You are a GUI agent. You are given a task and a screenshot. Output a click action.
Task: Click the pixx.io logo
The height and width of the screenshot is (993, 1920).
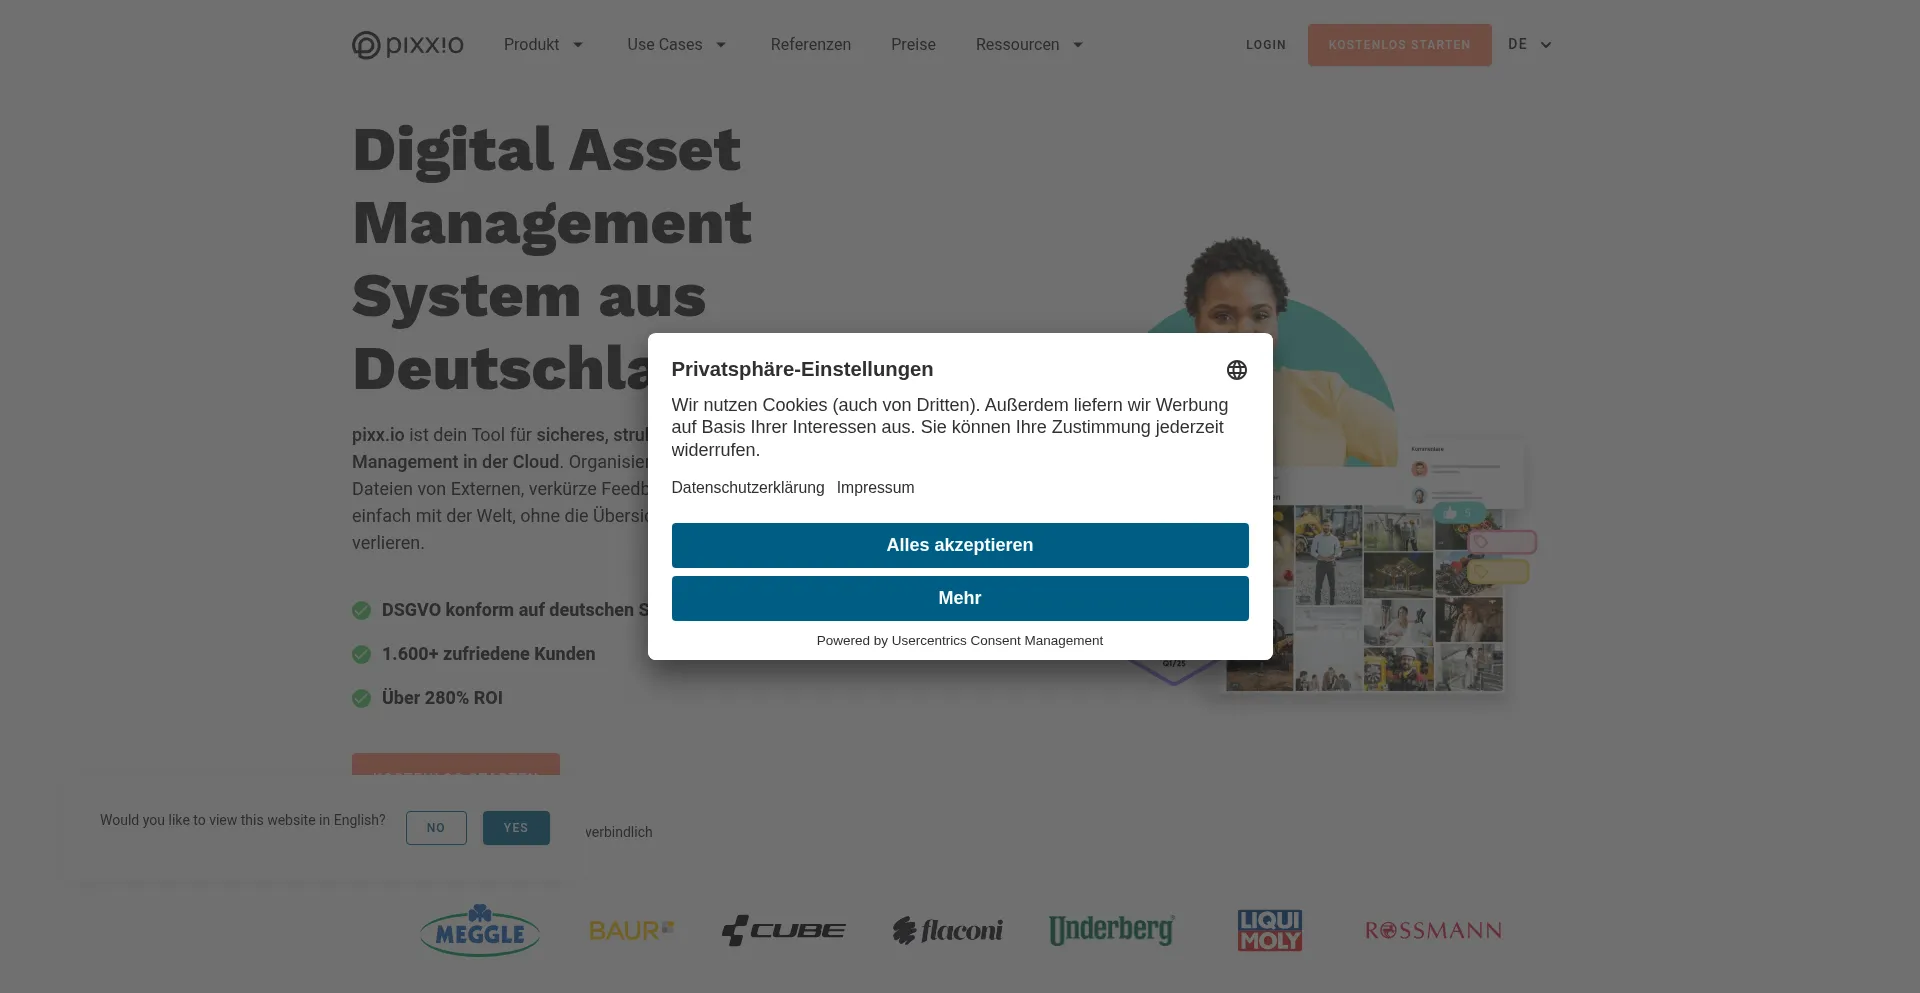408,45
